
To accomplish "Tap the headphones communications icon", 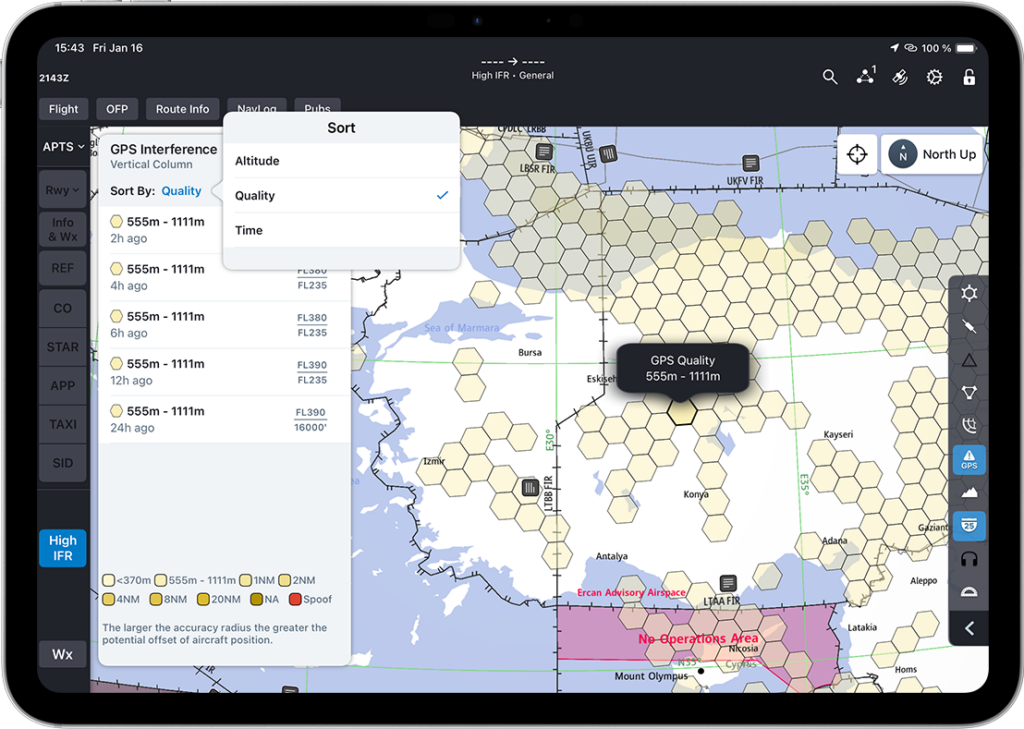I will [969, 559].
